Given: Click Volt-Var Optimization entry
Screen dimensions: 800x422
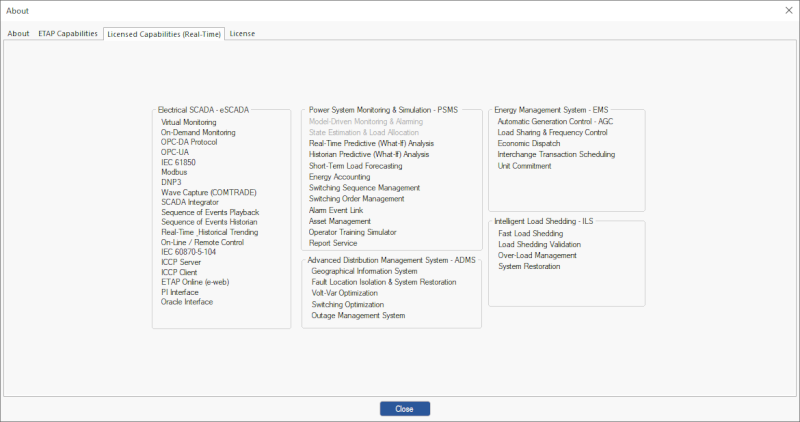Looking at the screenshot, I should click(x=344, y=293).
